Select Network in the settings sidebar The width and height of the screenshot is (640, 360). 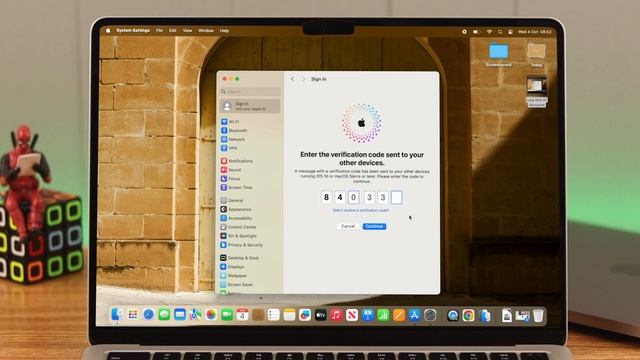(233, 139)
